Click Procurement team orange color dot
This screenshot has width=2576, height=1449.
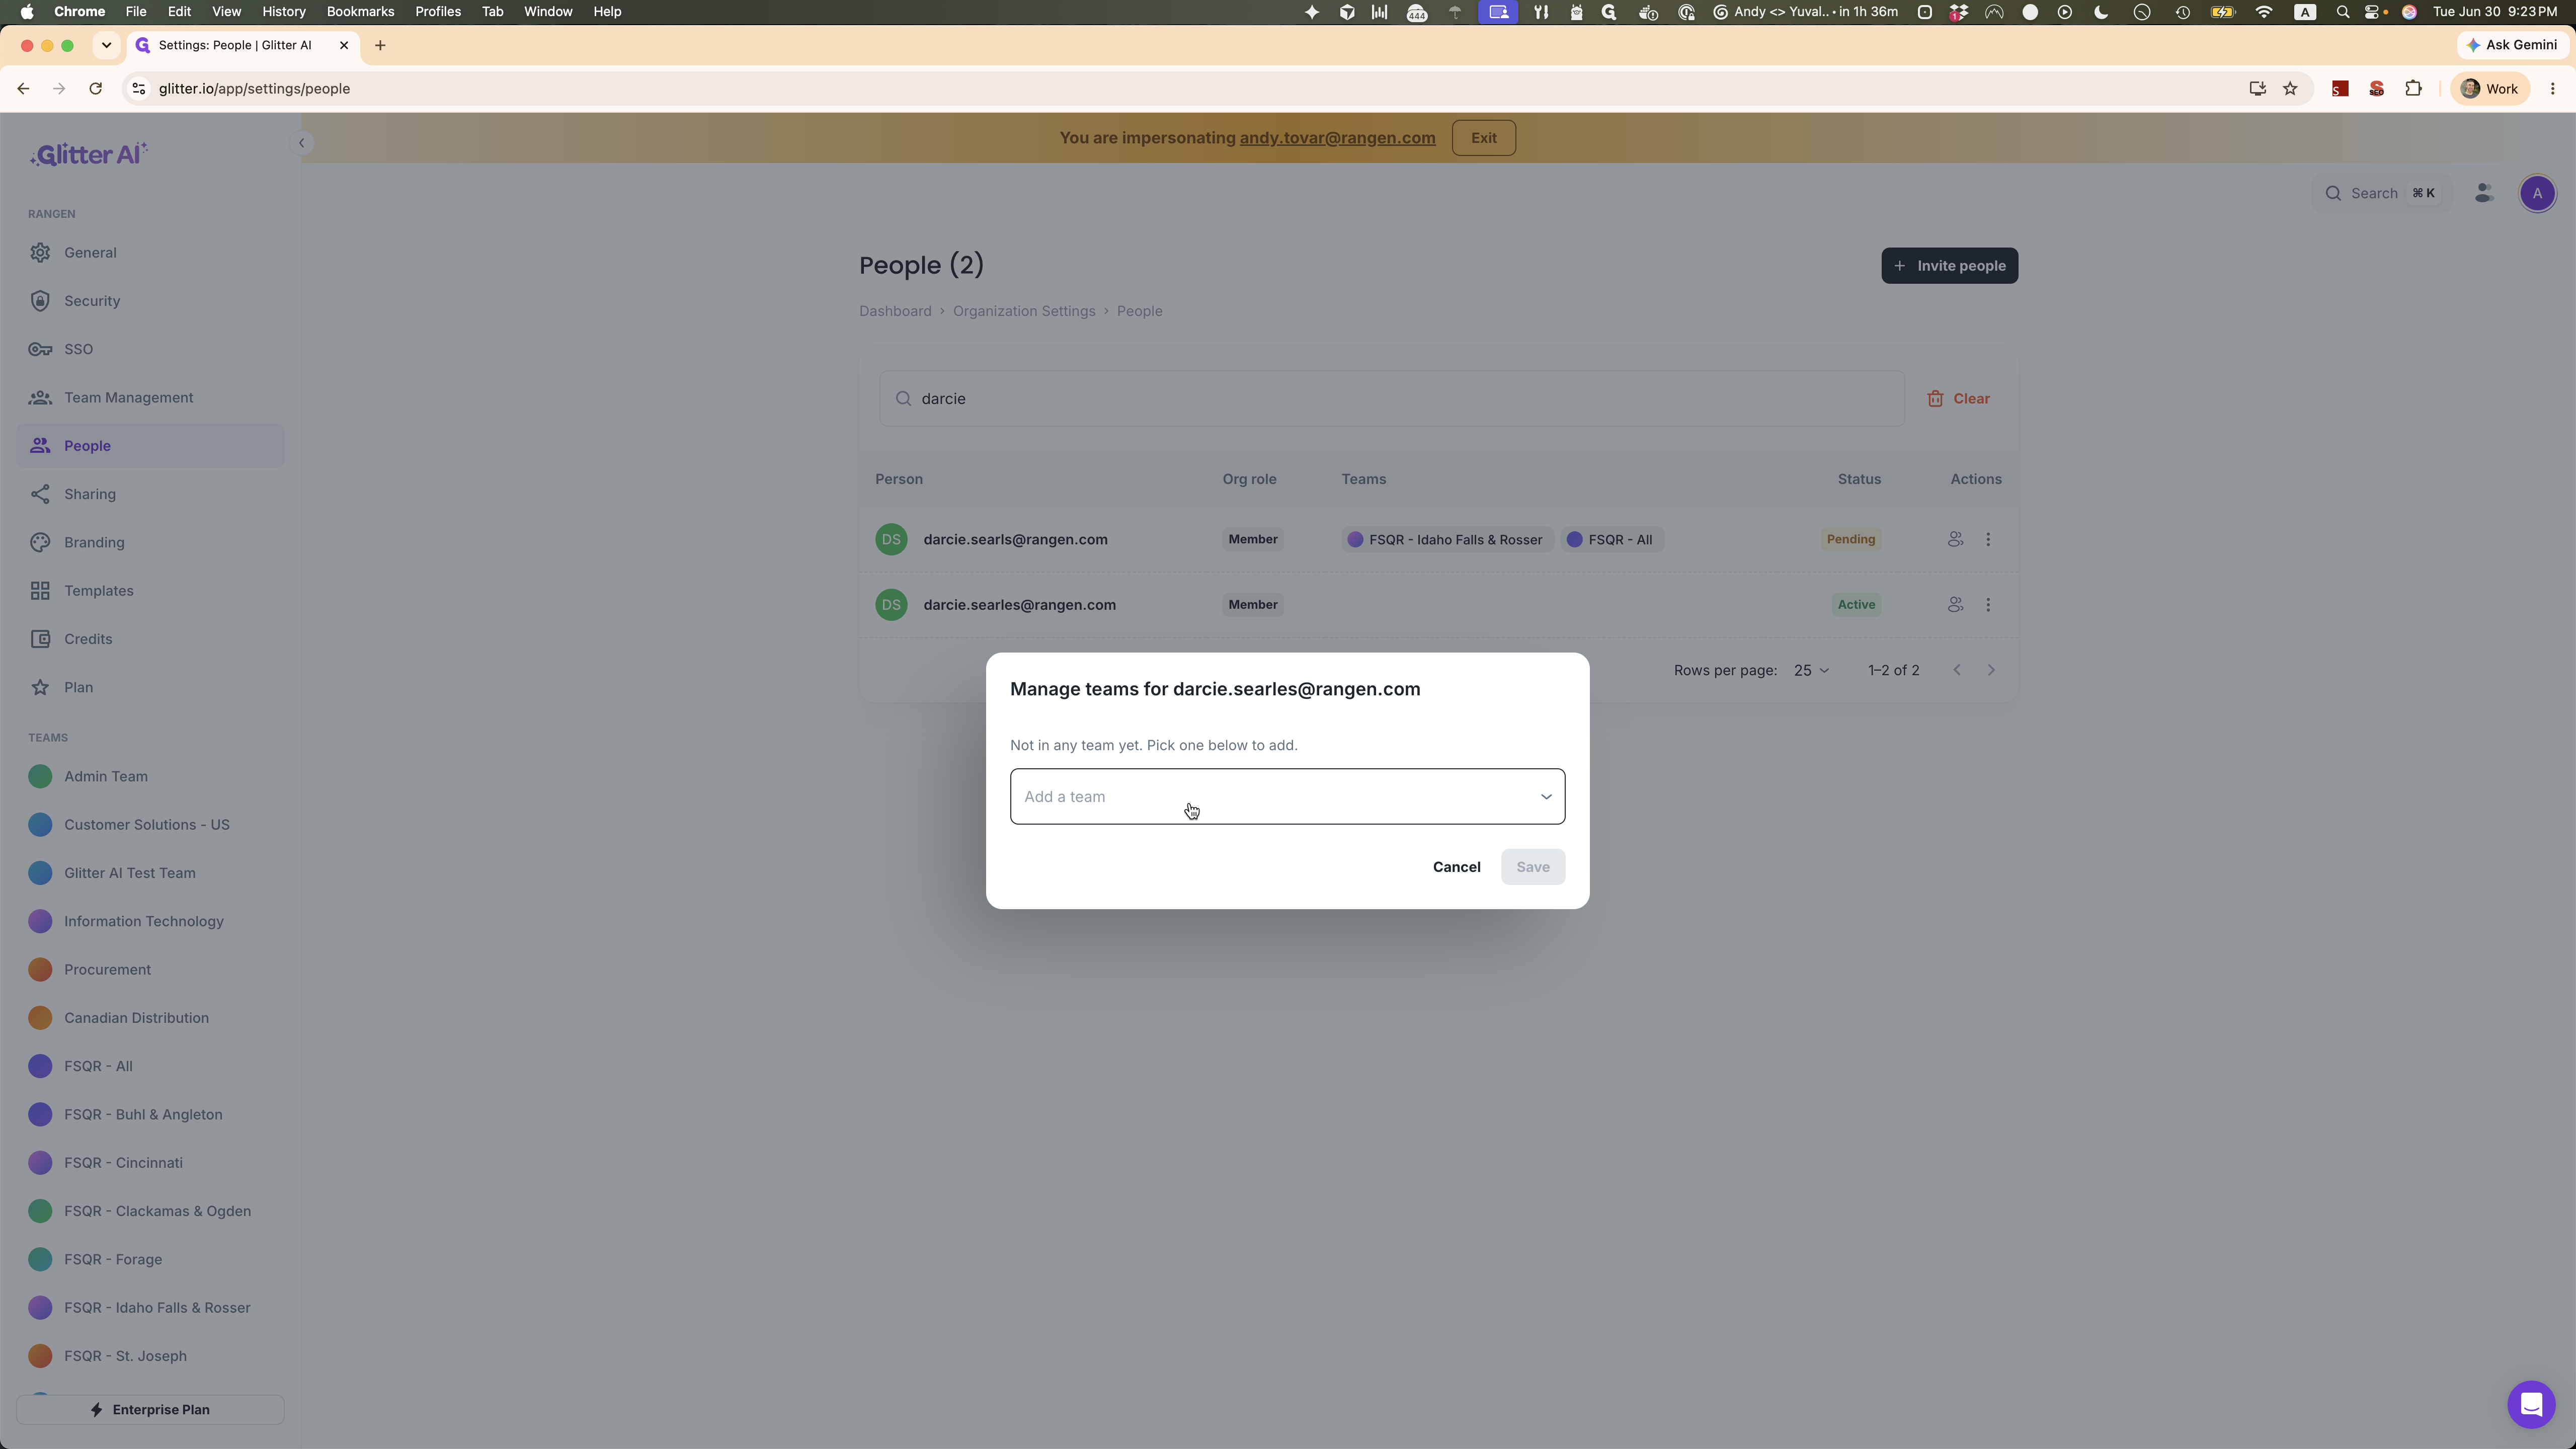(x=40, y=970)
